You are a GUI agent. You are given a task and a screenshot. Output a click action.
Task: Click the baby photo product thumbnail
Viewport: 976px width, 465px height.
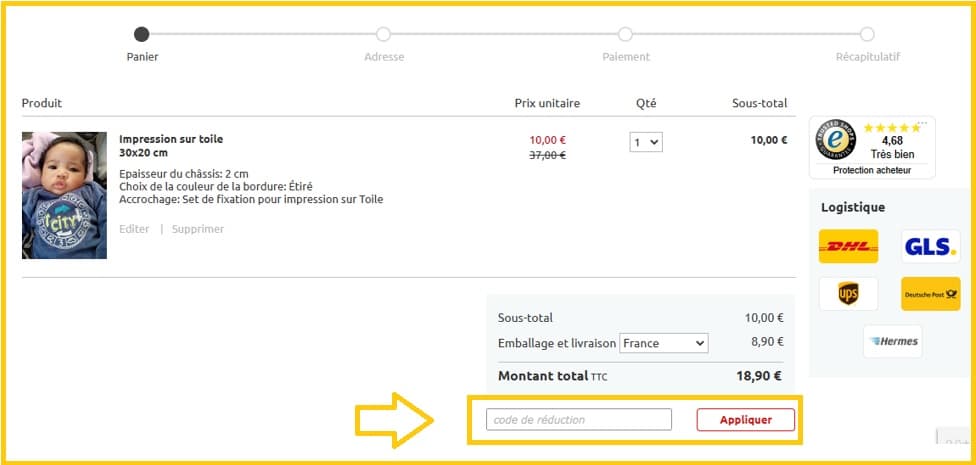point(64,195)
